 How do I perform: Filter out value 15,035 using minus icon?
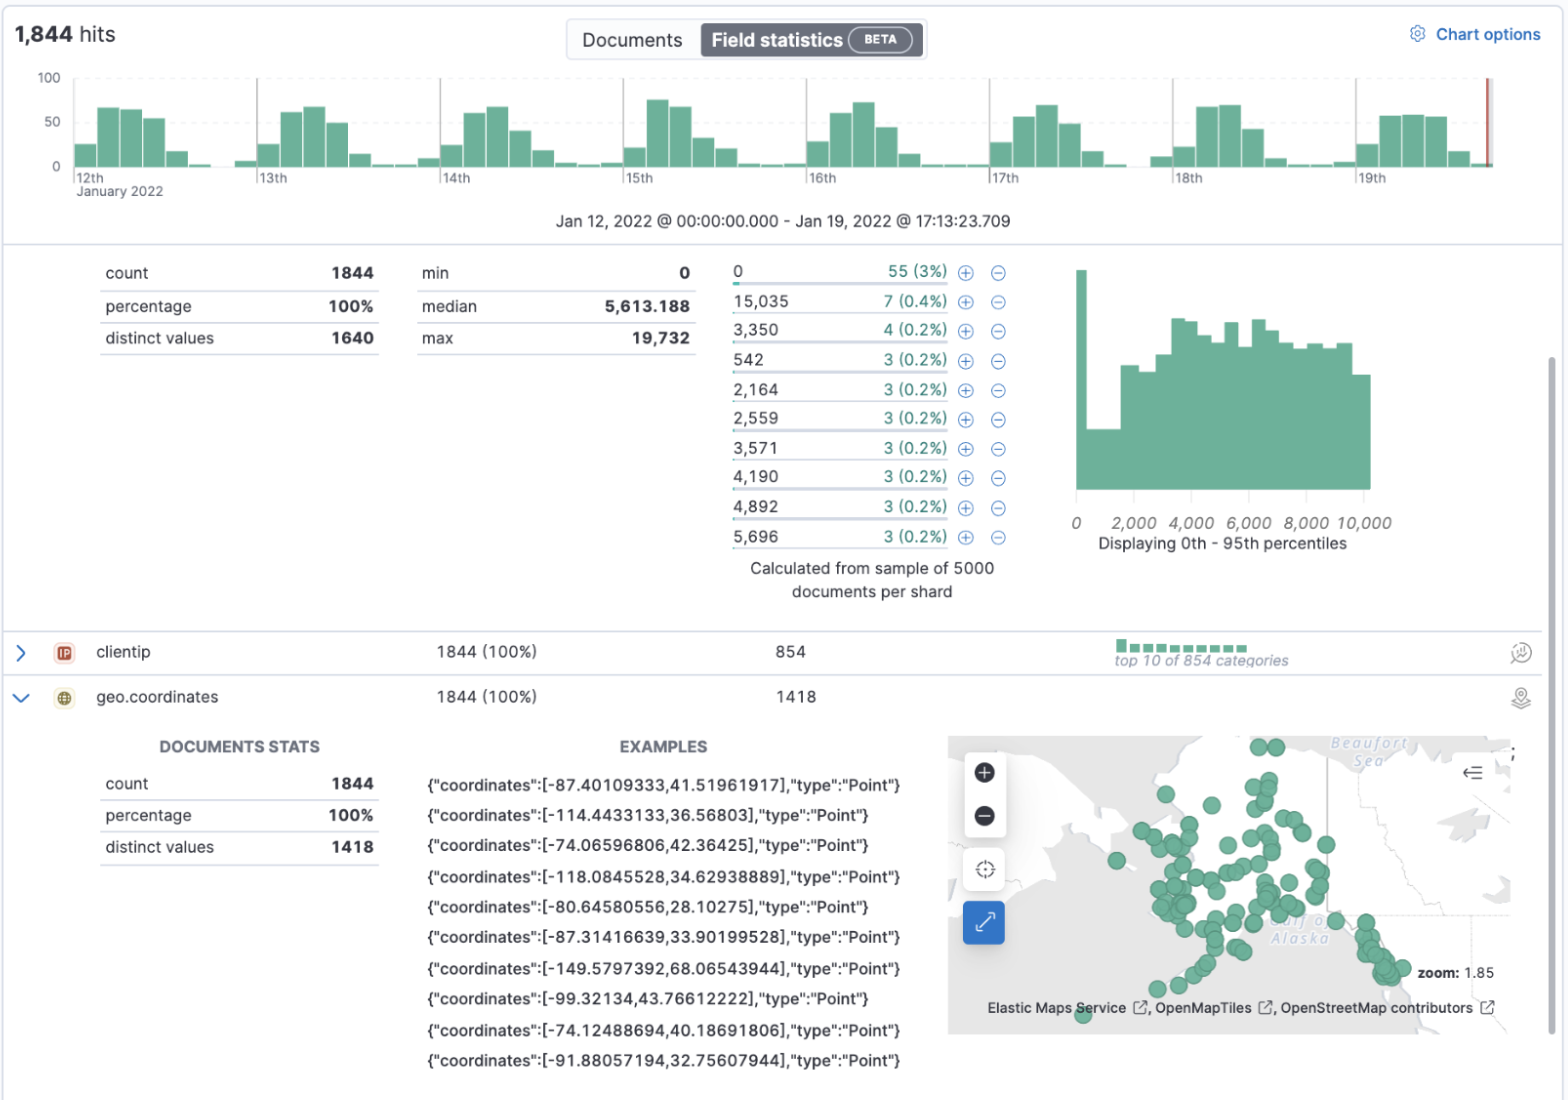[x=998, y=302]
